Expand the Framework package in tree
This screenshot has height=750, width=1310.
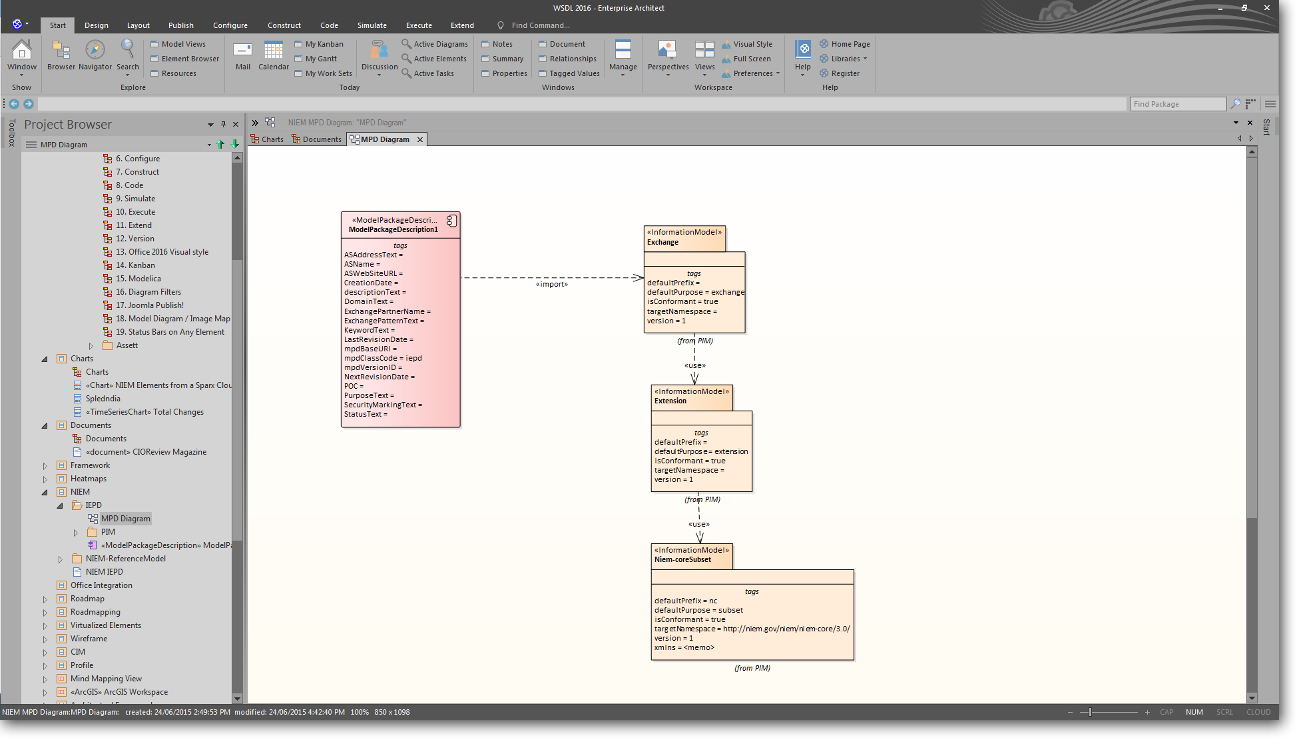click(x=45, y=466)
